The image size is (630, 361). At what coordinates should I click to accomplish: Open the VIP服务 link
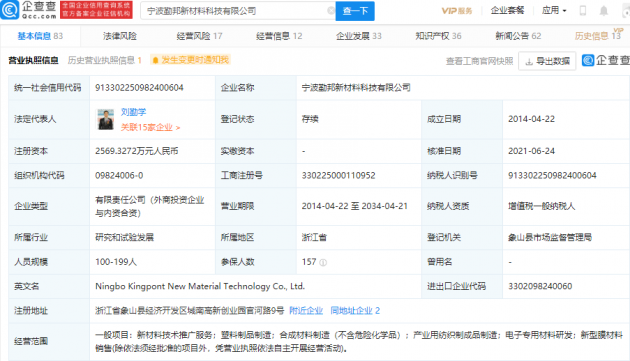pyautogui.click(x=456, y=11)
